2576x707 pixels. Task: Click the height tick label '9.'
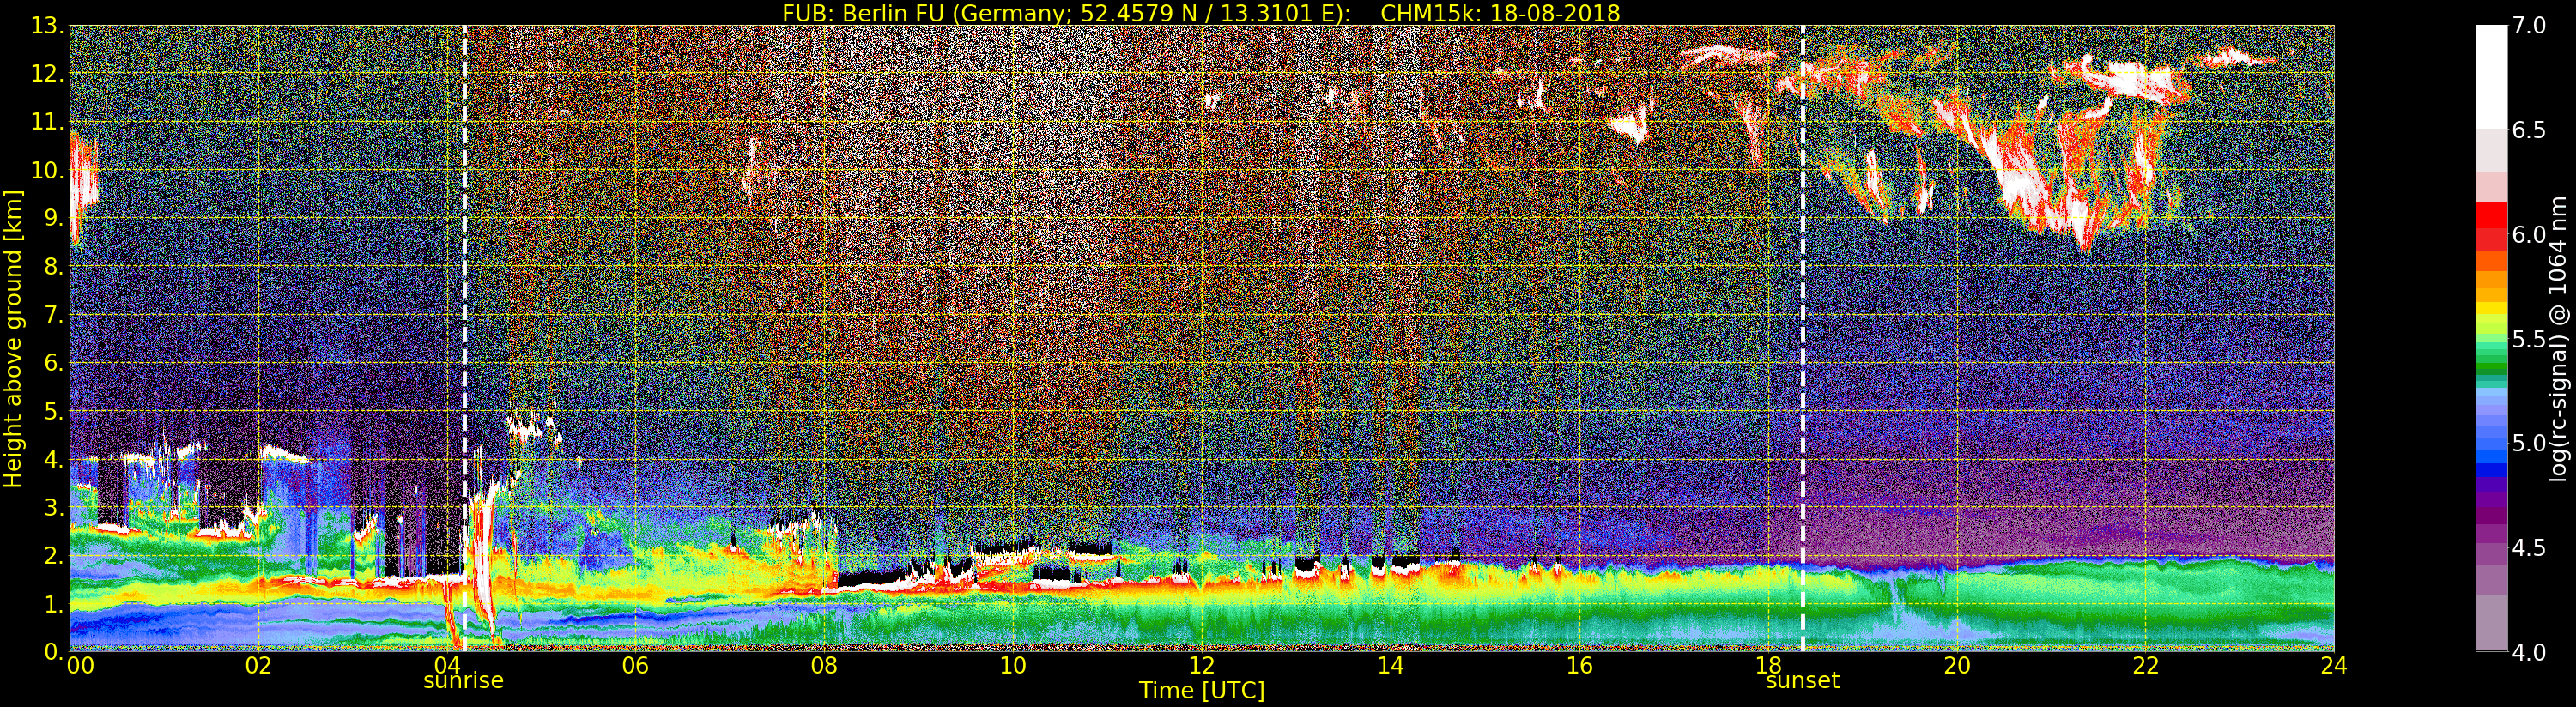tap(53, 218)
